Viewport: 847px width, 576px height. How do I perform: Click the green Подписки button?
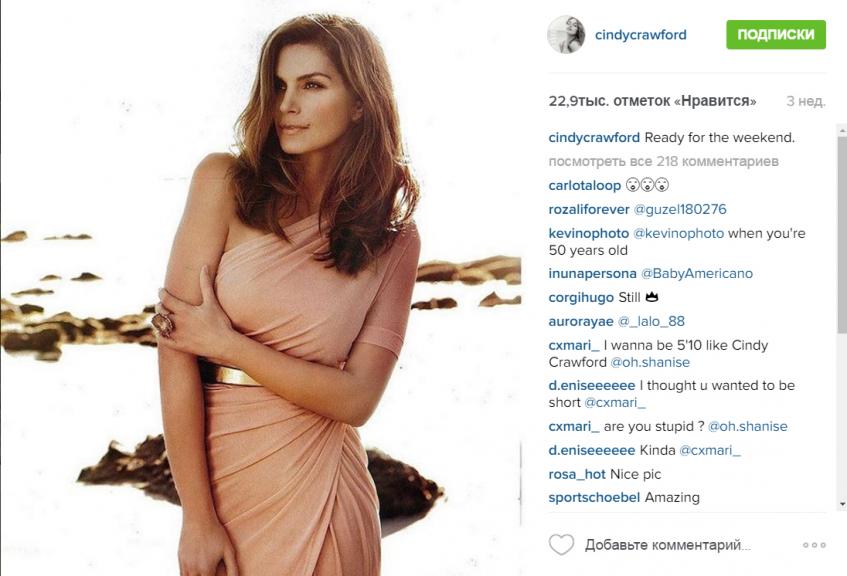pos(776,35)
